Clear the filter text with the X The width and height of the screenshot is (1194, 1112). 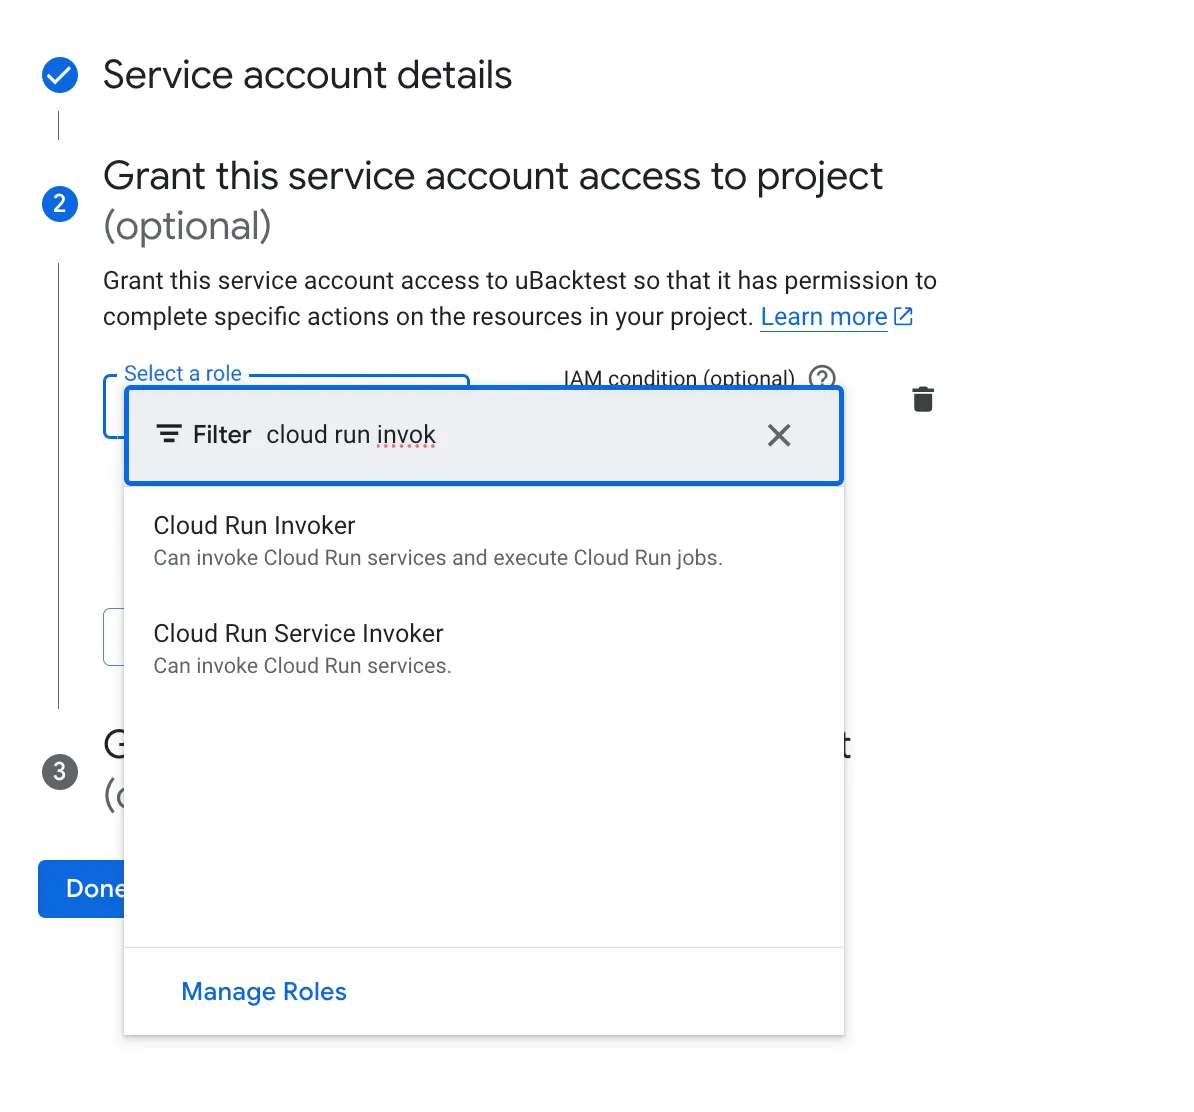click(778, 435)
